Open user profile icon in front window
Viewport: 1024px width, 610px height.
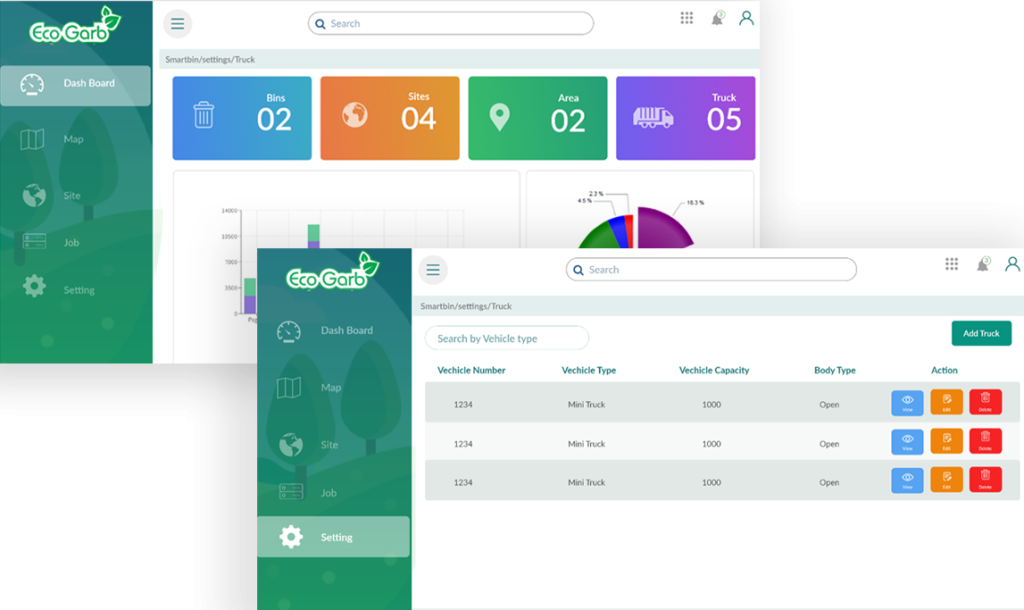coord(1012,264)
